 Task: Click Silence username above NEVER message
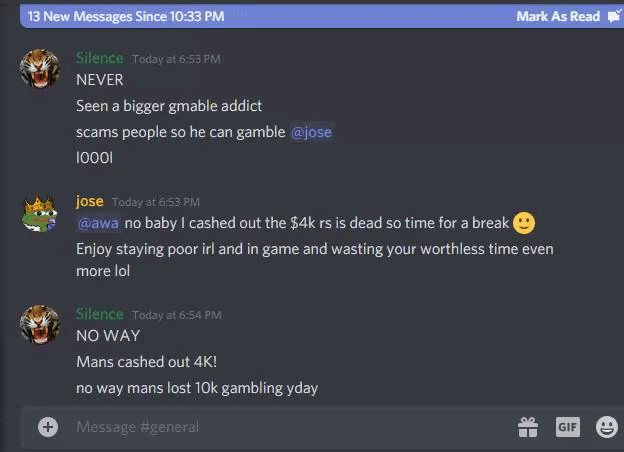coord(99,58)
